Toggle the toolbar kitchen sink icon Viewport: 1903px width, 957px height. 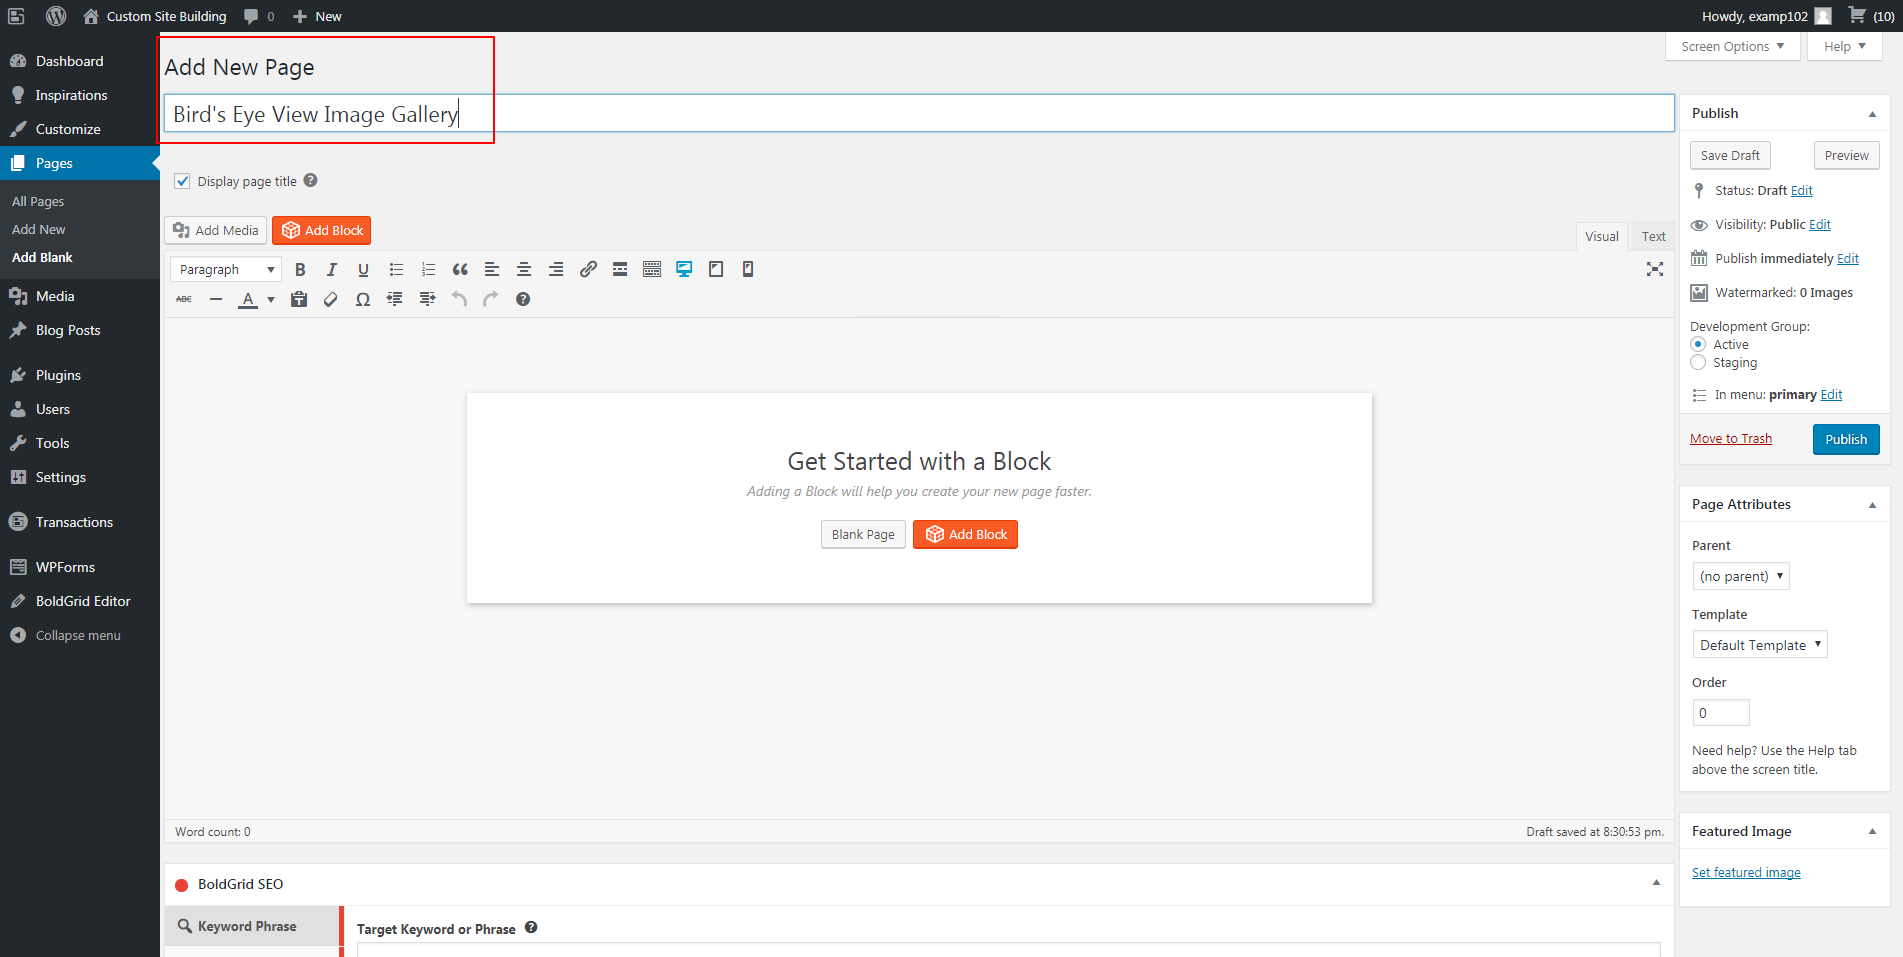(652, 269)
